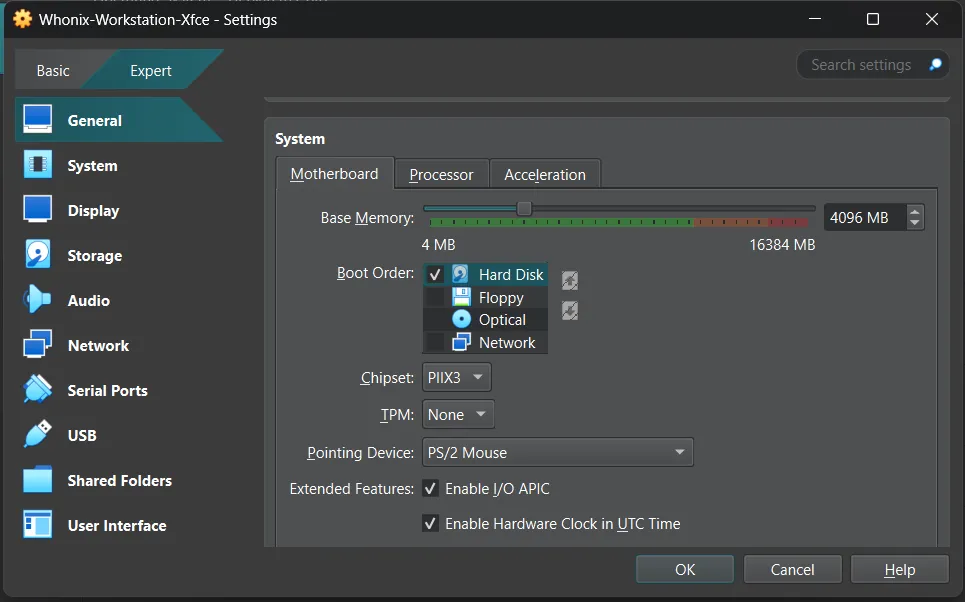
Task: Open the TPM dropdown
Action: click(457, 414)
